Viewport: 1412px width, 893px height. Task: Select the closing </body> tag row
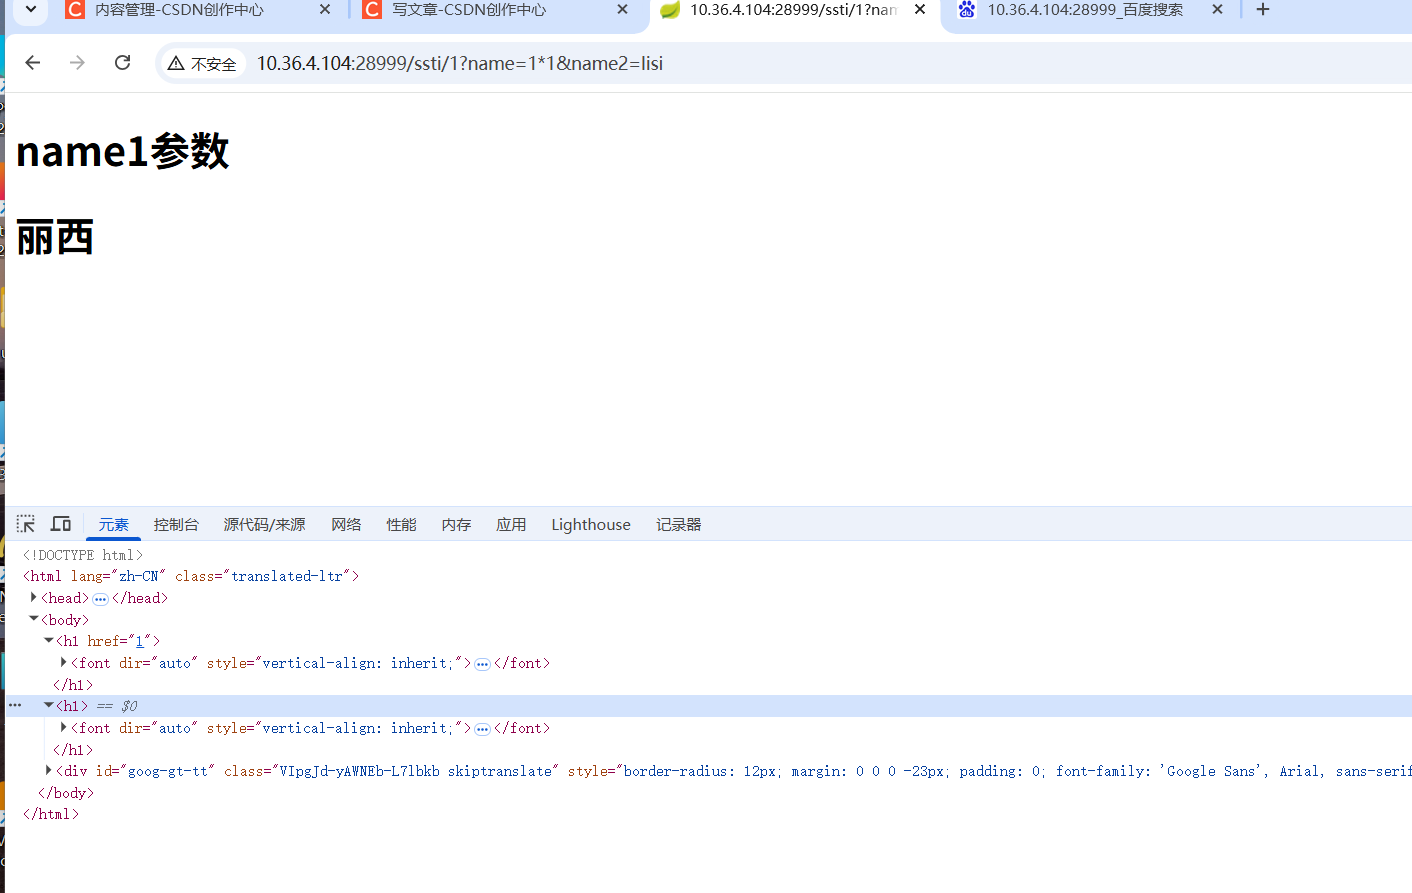click(66, 793)
